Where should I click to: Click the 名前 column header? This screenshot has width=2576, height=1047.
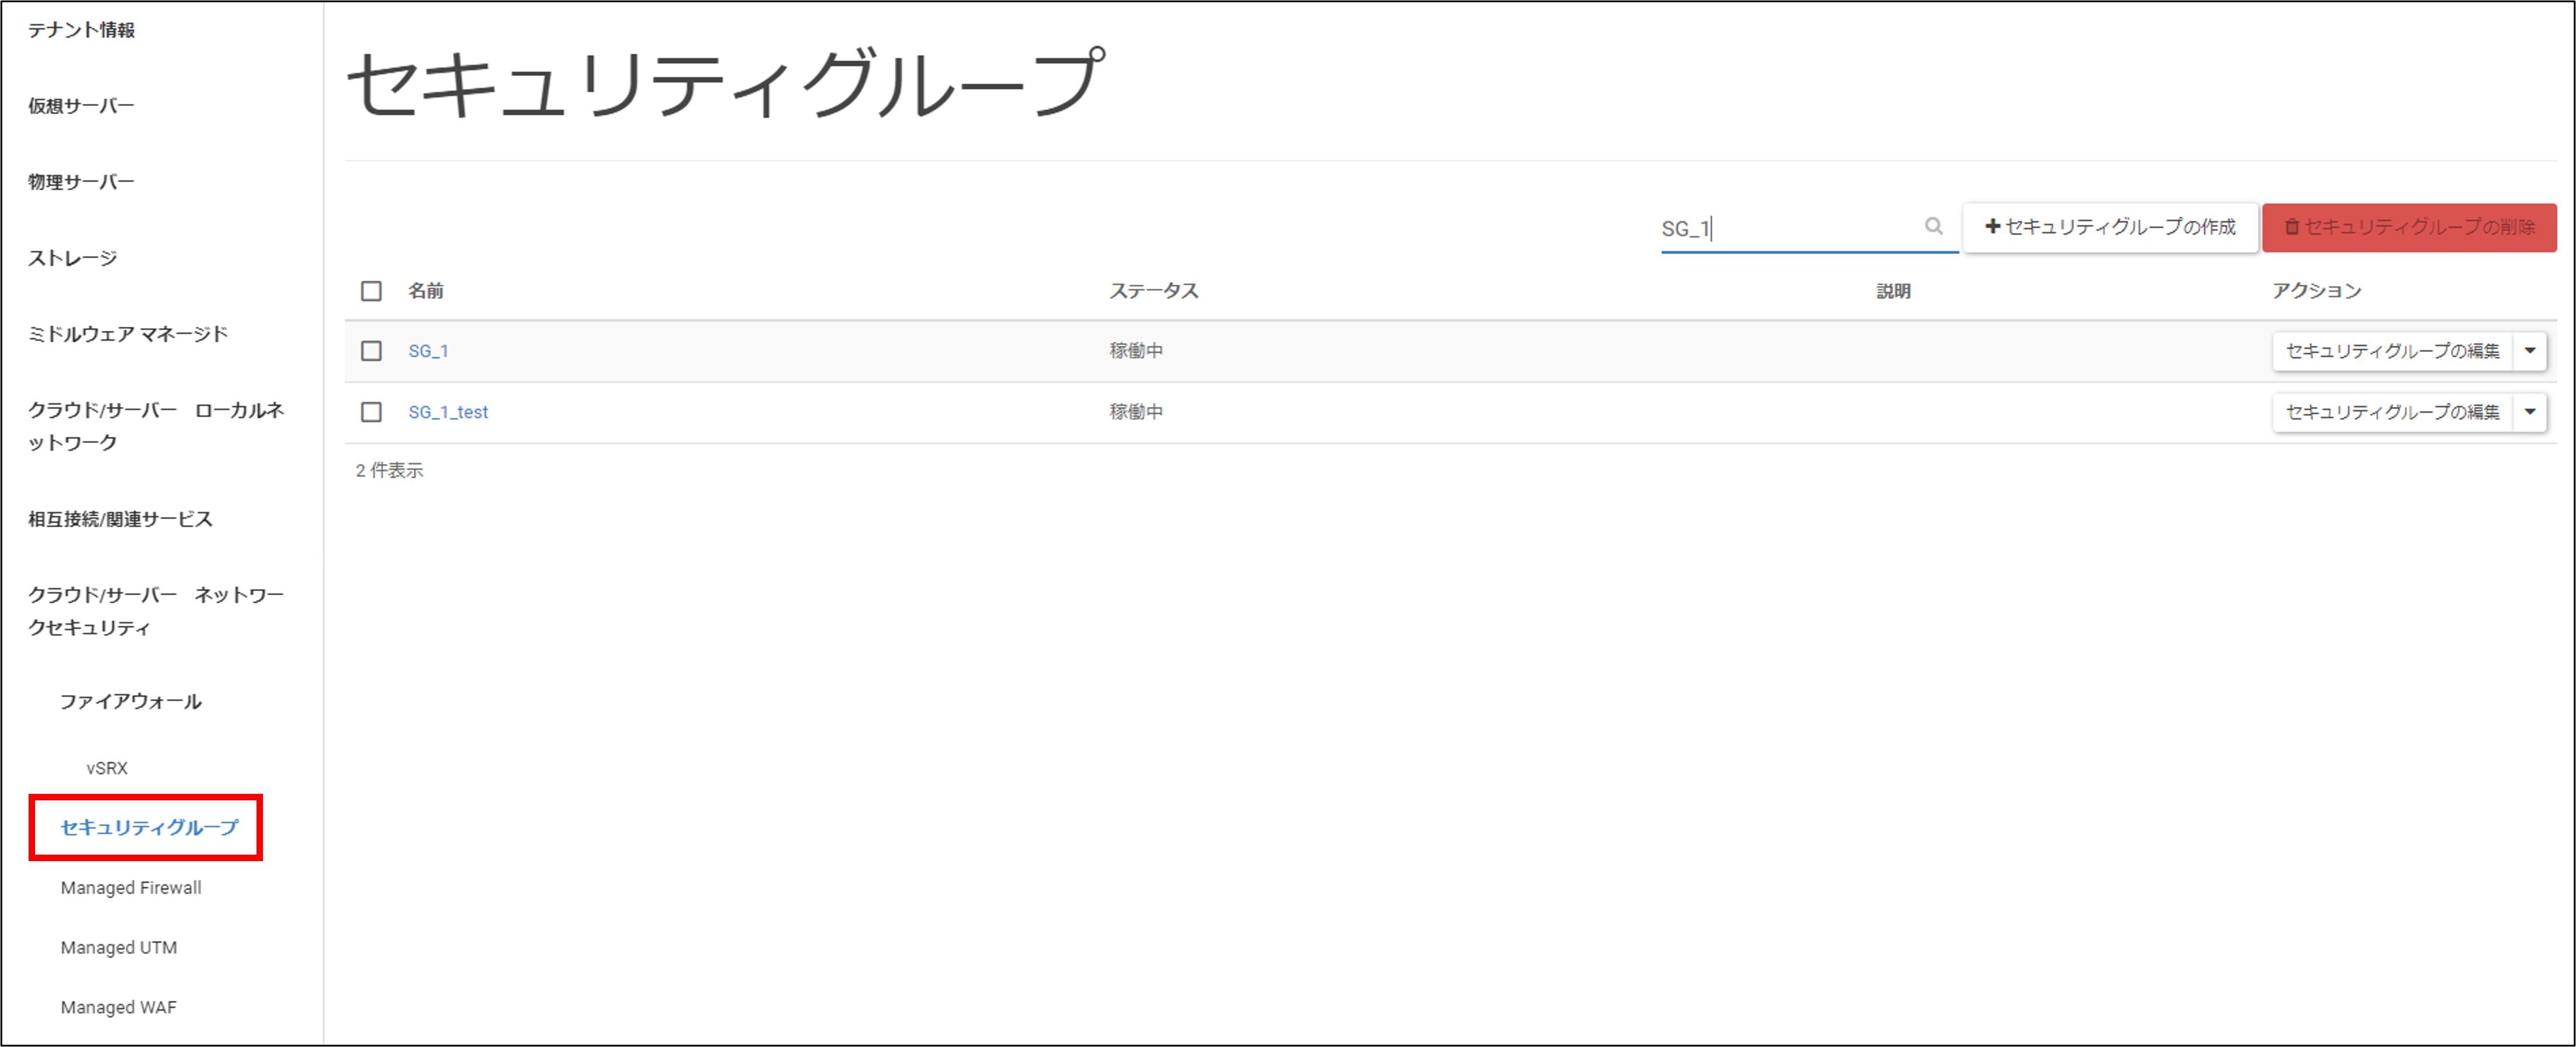(426, 291)
